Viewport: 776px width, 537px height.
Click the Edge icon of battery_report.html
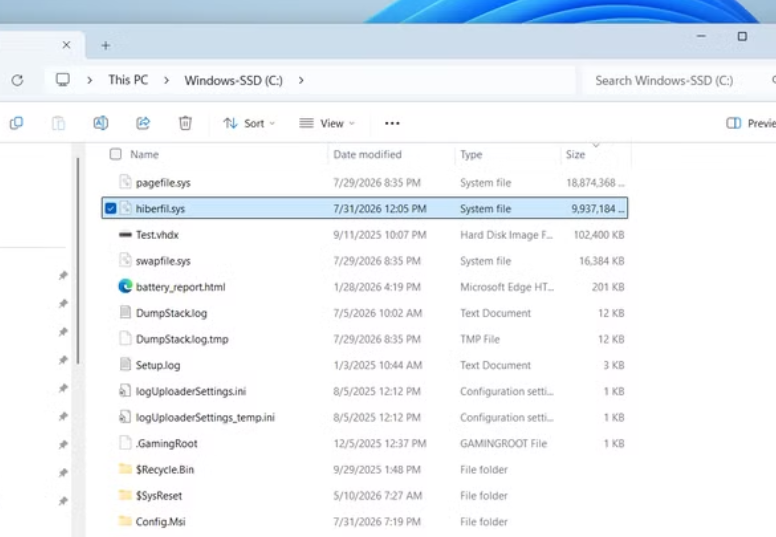tap(125, 286)
